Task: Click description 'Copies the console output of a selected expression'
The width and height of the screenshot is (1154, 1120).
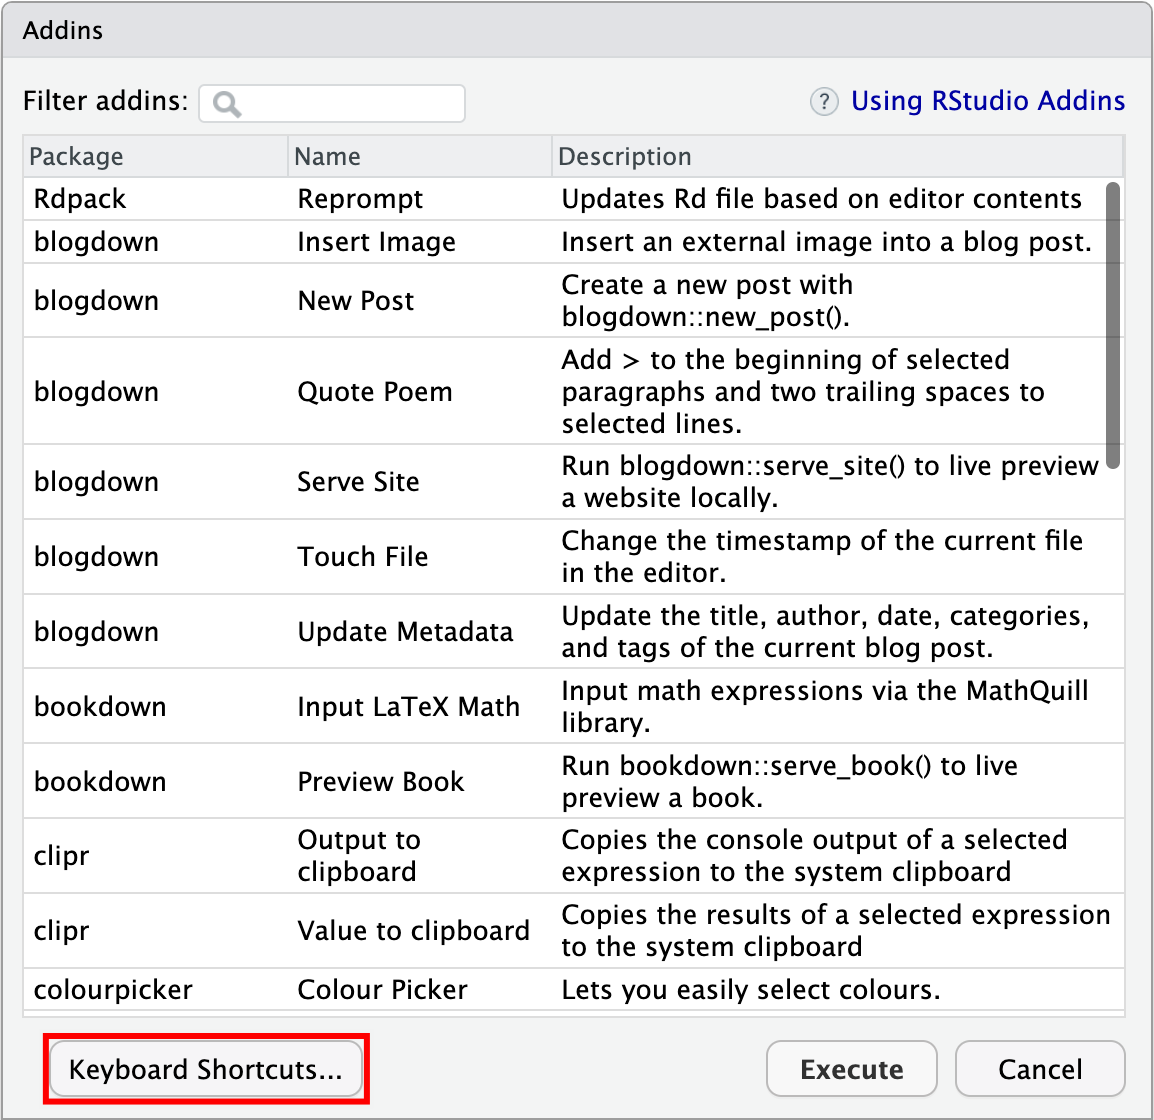Action: click(814, 856)
